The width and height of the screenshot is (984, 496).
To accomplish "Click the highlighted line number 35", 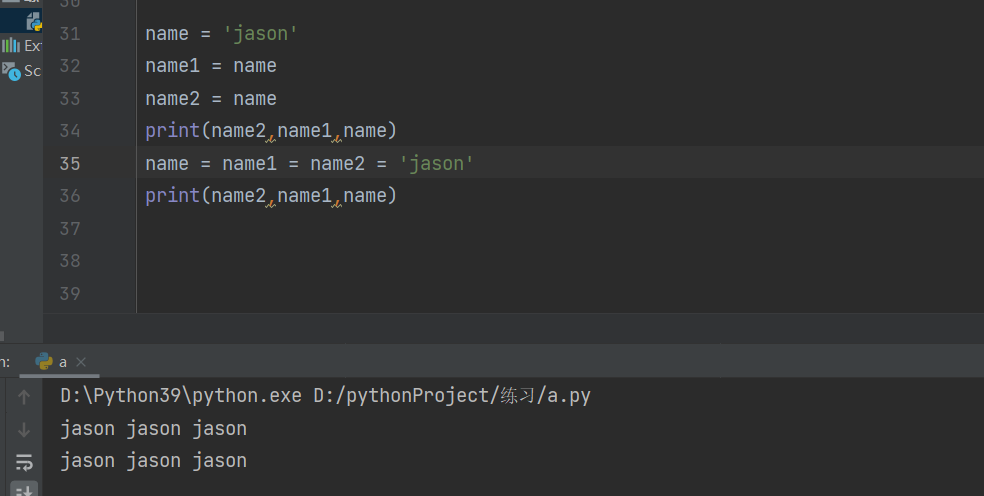I will (69, 163).
